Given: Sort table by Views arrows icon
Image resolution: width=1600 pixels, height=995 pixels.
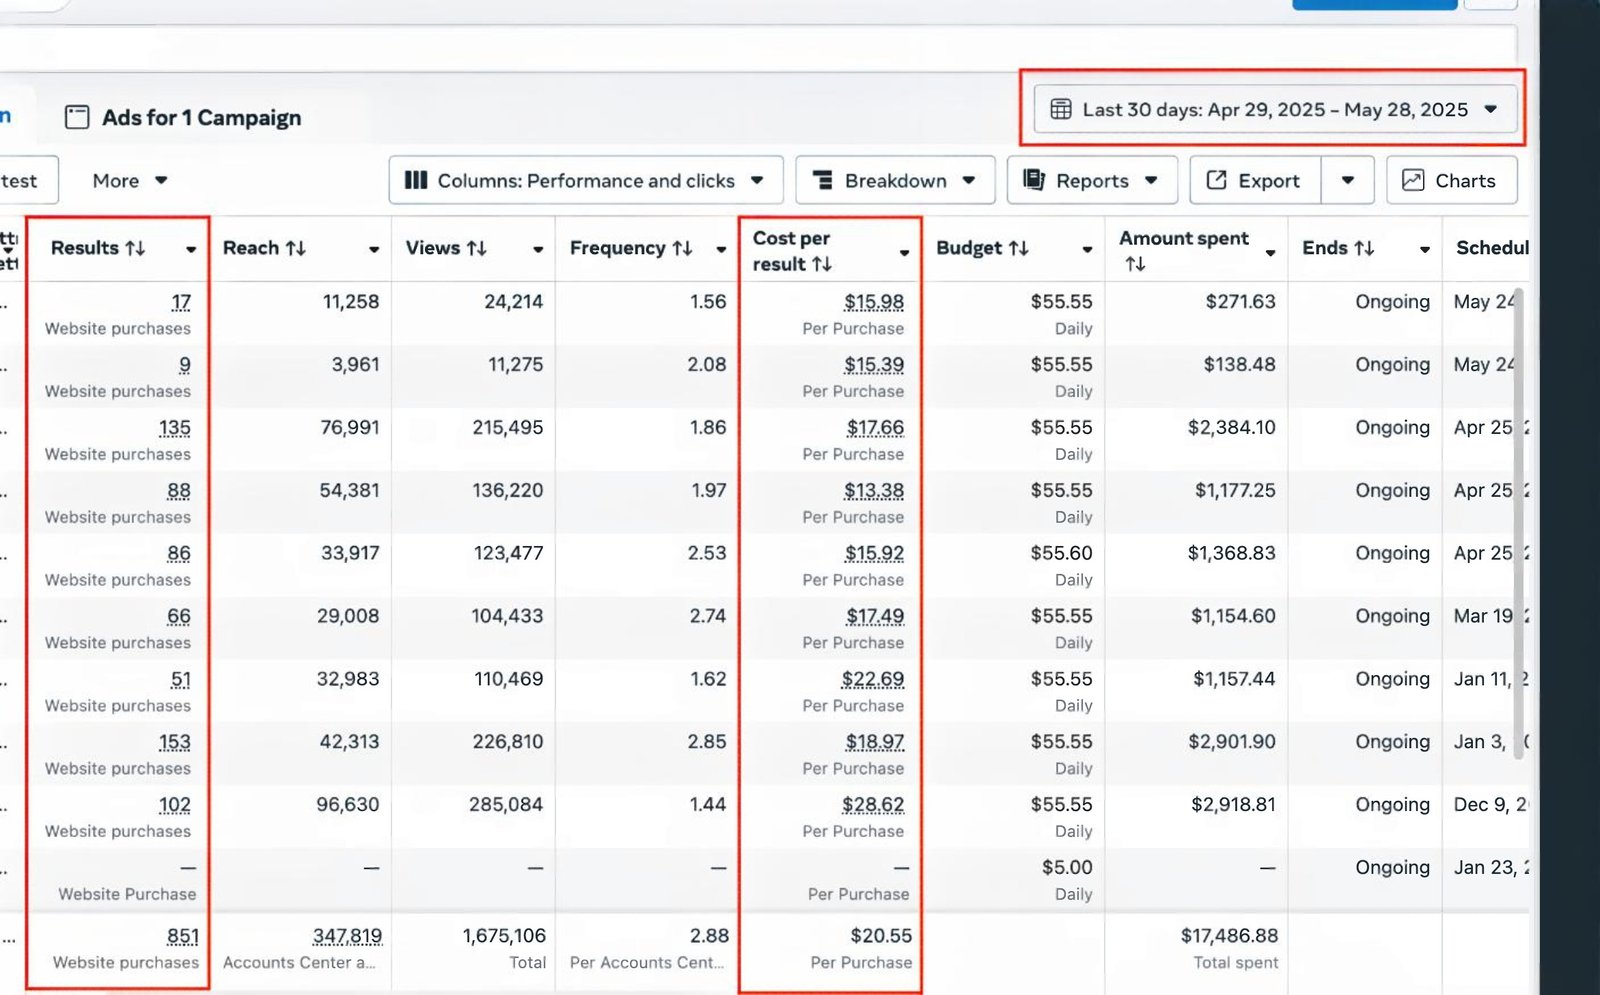Looking at the screenshot, I should (477, 248).
